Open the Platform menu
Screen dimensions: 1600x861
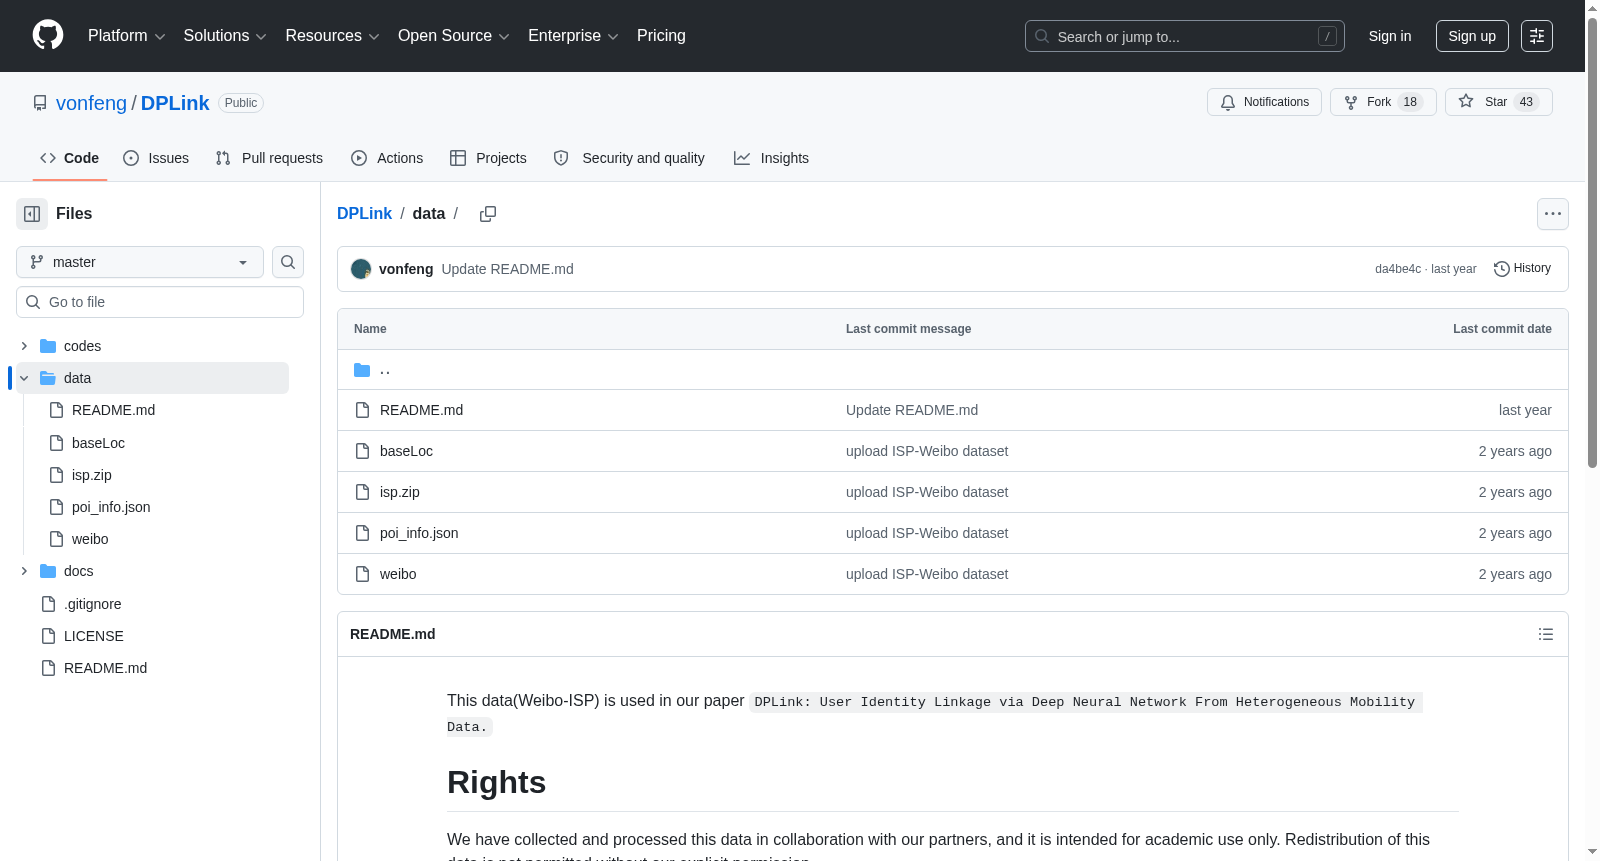(x=126, y=36)
